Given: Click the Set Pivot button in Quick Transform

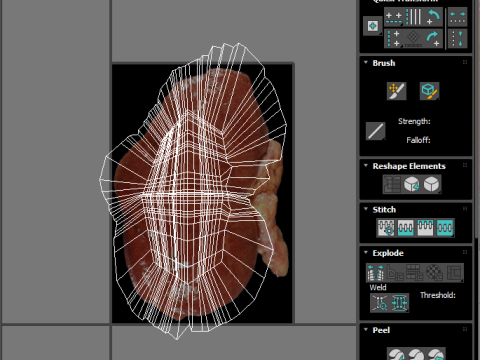Looking at the screenshot, I should pyautogui.click(x=373, y=26).
